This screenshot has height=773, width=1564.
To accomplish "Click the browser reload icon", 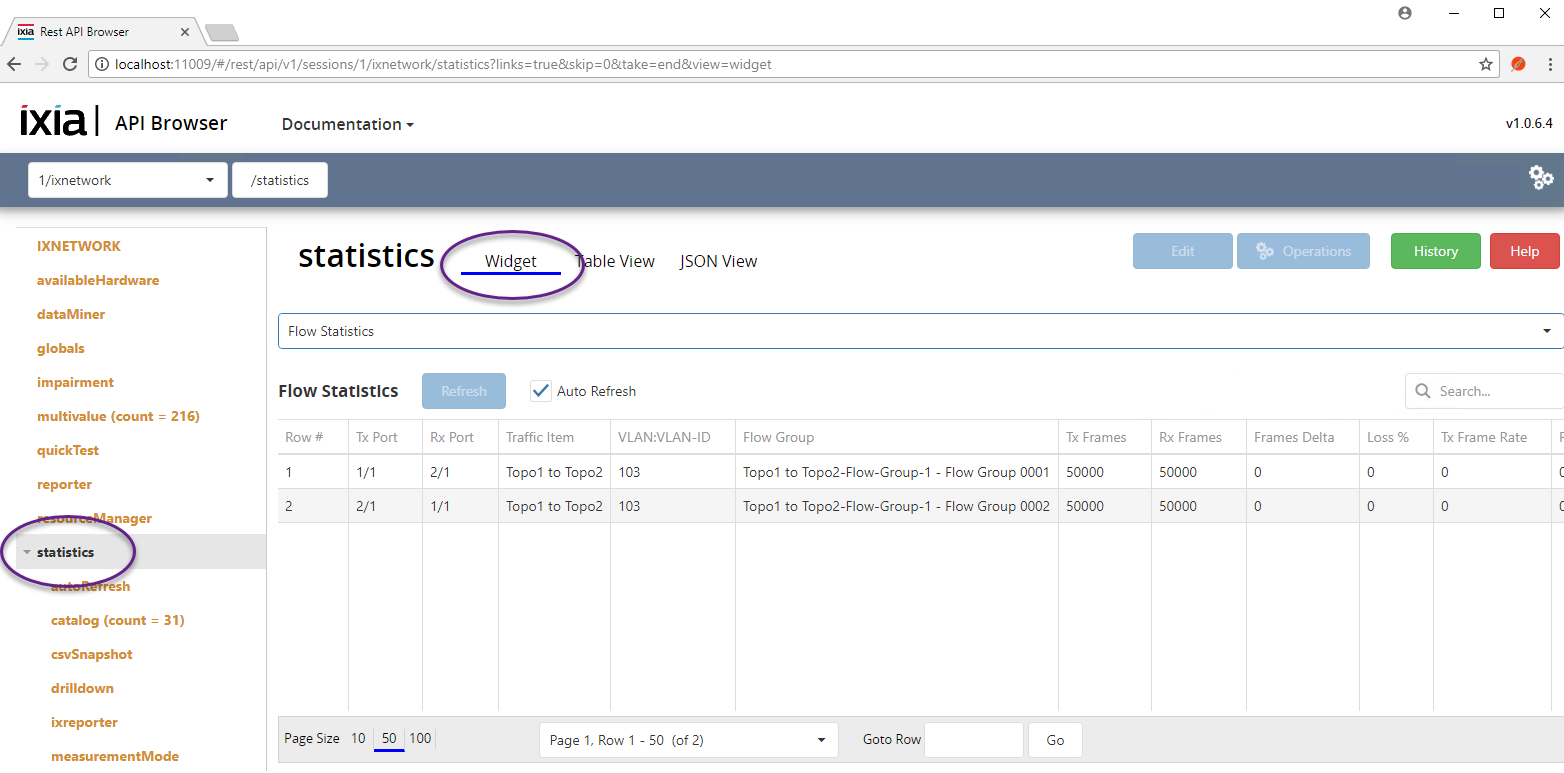I will [x=70, y=64].
